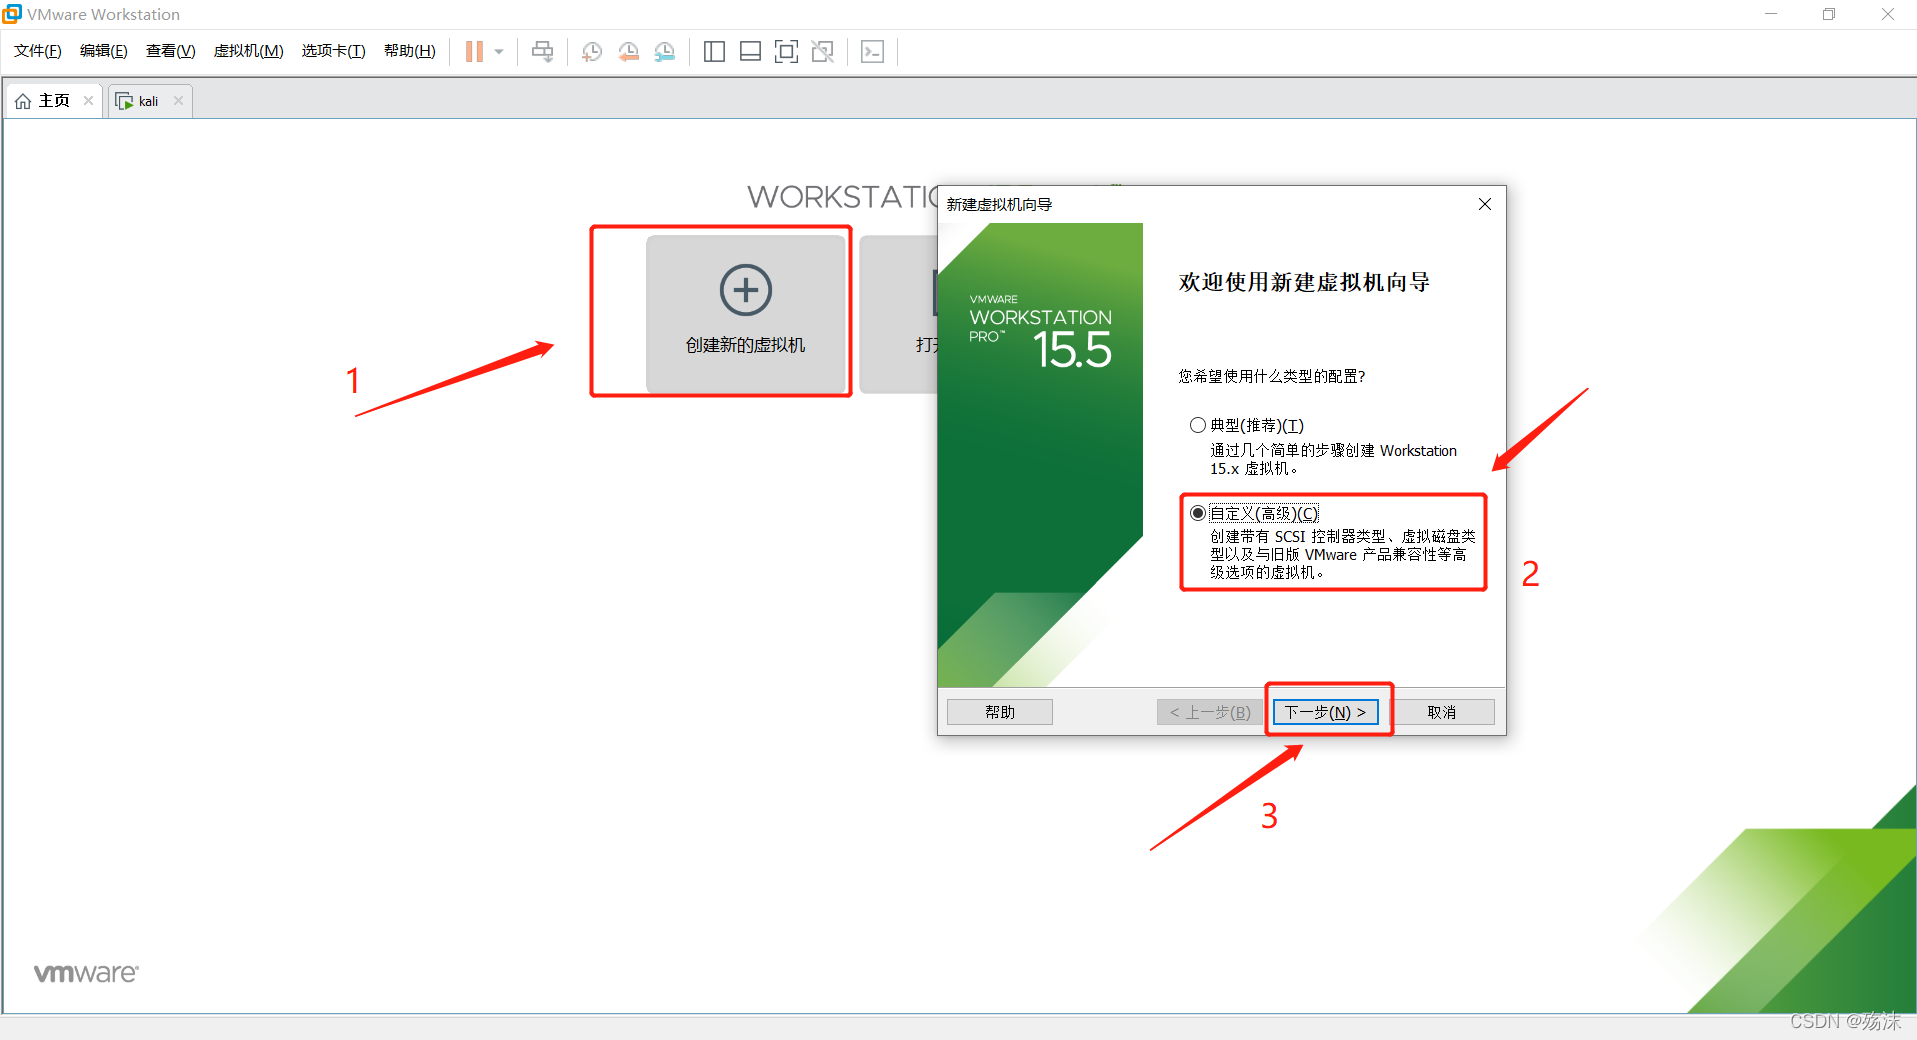Open the 虚拟机(M) menu
The height and width of the screenshot is (1040, 1917).
coord(248,51)
